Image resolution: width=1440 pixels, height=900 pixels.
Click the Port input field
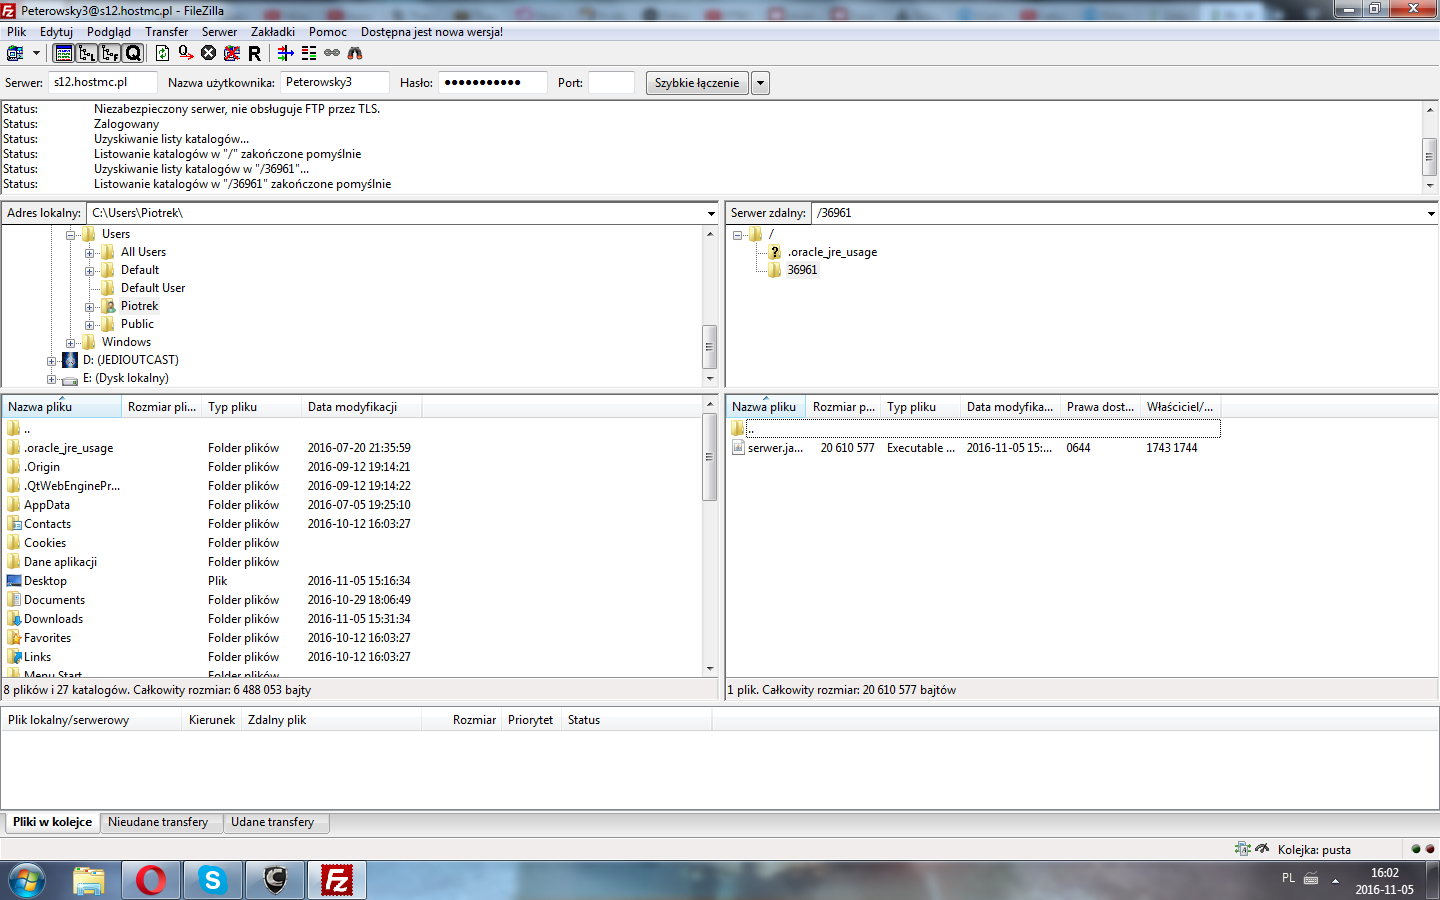[x=611, y=83]
